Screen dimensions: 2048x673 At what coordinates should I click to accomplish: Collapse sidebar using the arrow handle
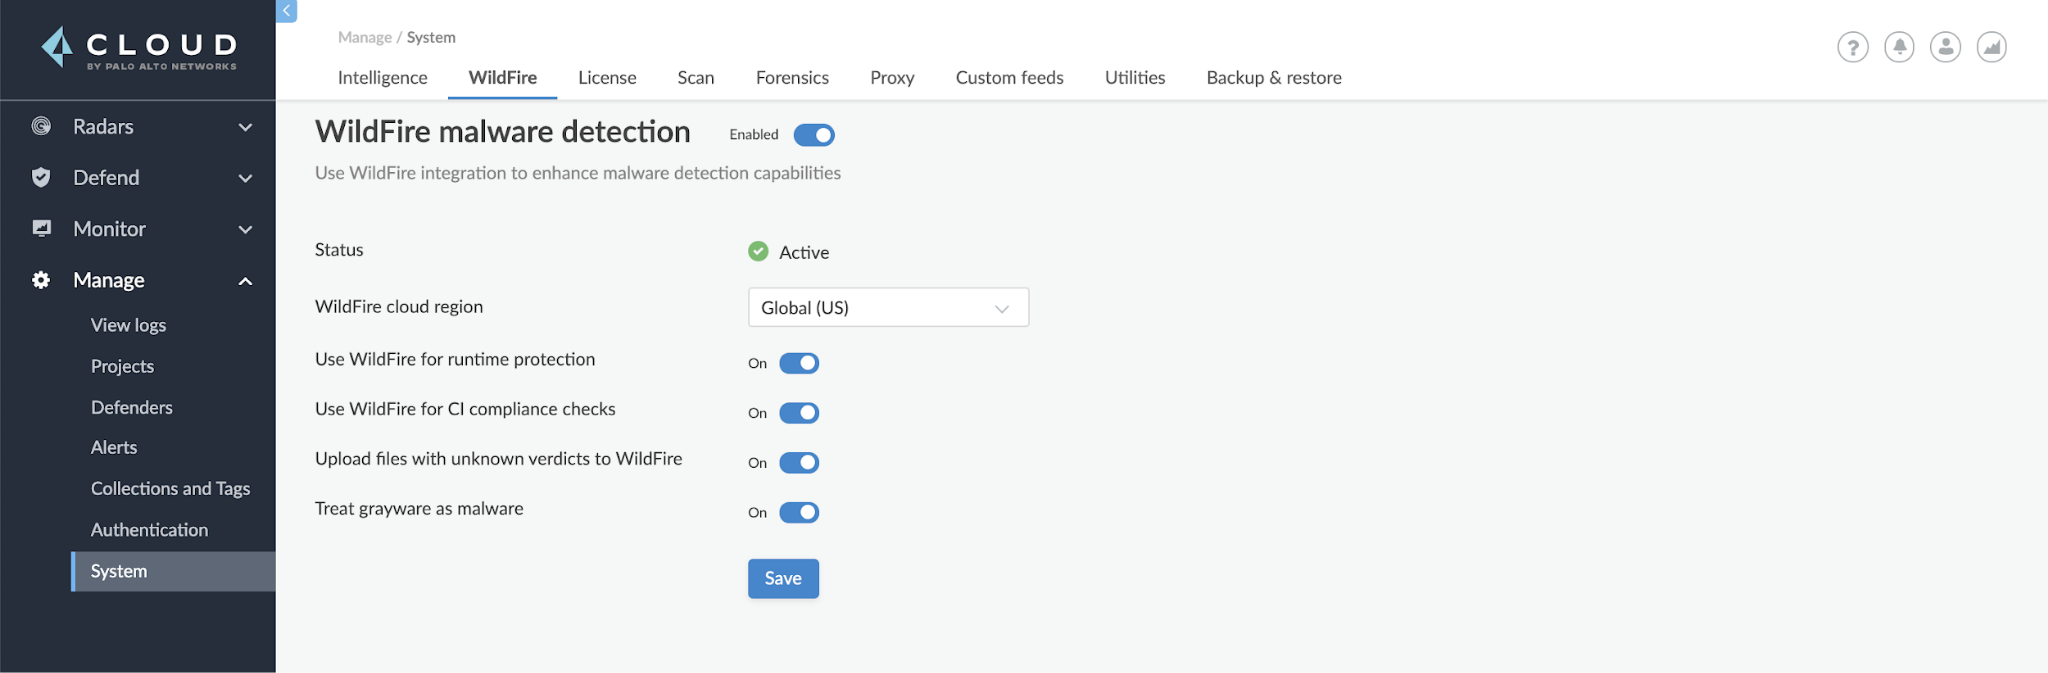[286, 10]
